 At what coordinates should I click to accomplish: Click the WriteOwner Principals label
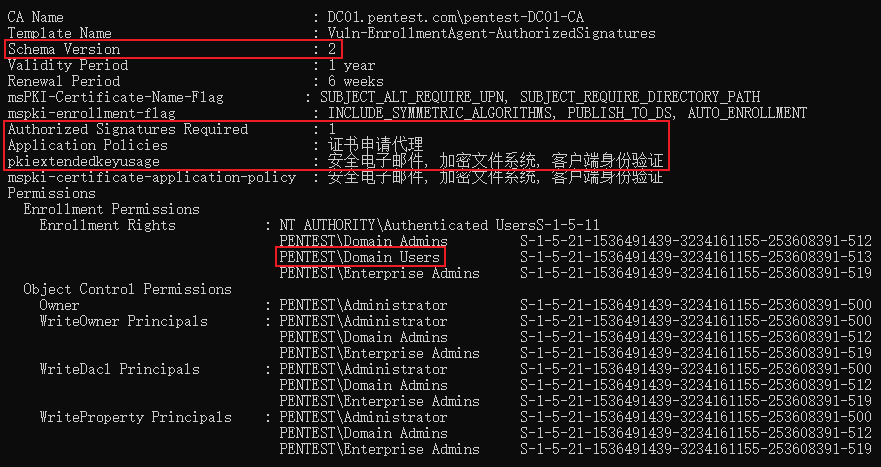124,321
